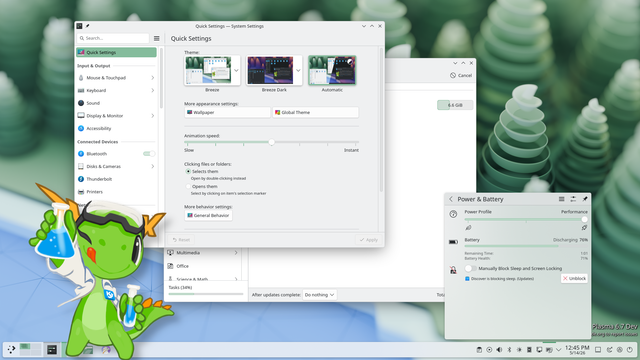The width and height of the screenshot is (640, 360).
Task: Open Power & Battery configure sliders icon
Action: coord(573,199)
